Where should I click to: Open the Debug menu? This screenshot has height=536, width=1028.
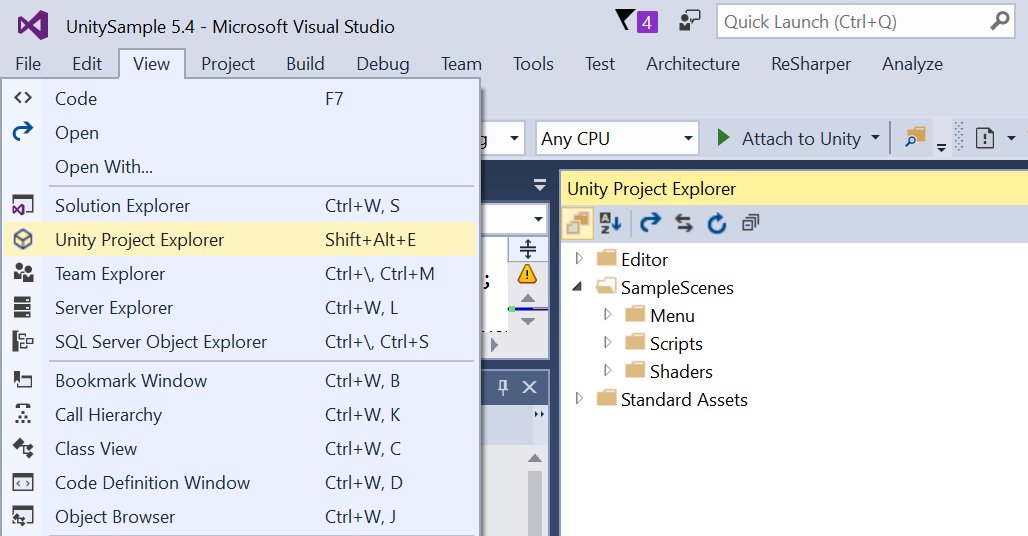pyautogui.click(x=383, y=64)
